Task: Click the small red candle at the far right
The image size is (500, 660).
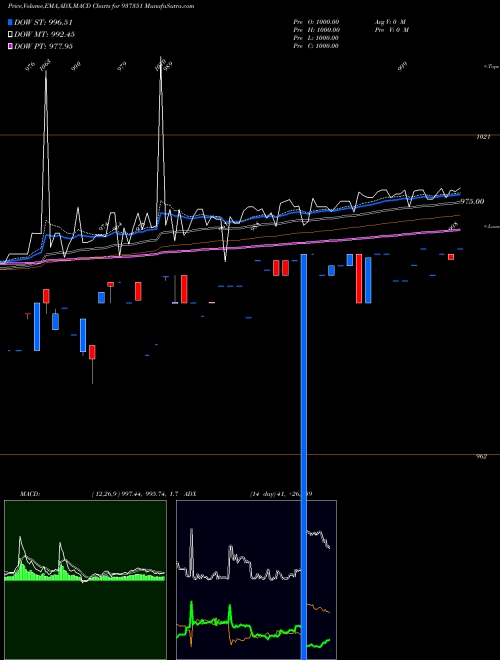Action: click(451, 257)
